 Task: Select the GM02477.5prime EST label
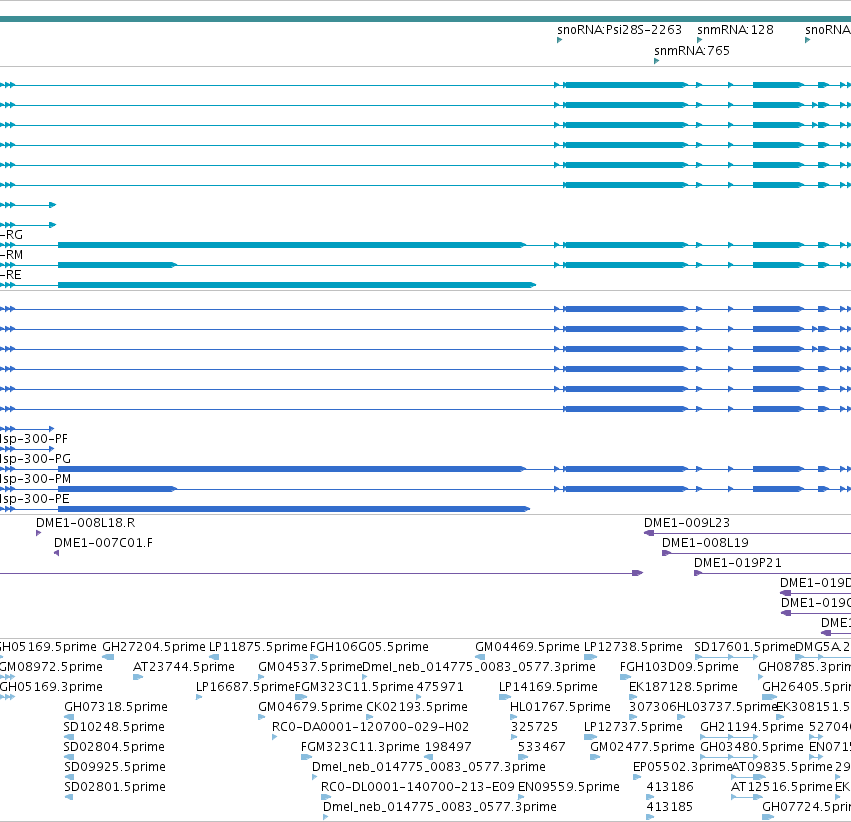tap(642, 747)
